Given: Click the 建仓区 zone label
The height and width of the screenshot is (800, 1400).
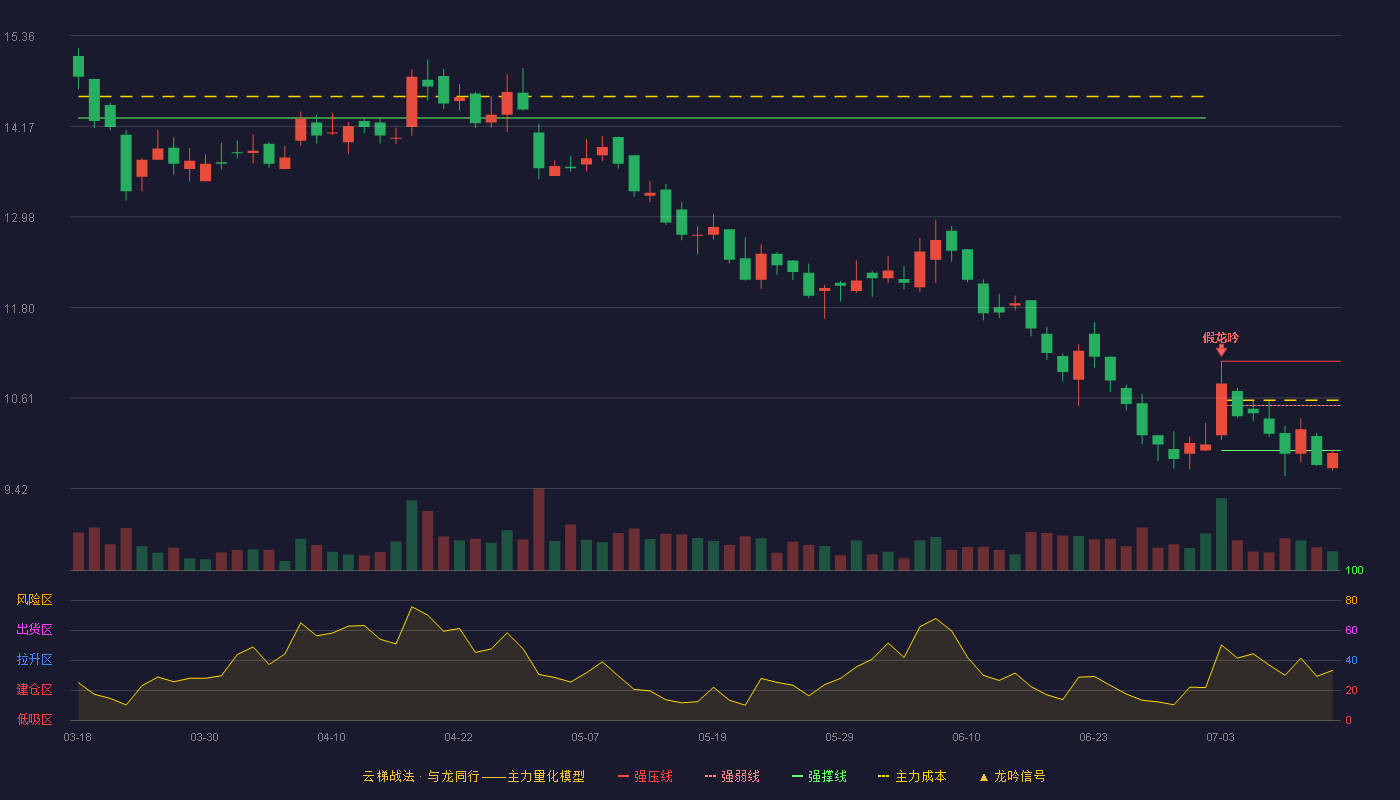Looking at the screenshot, I should [34, 690].
